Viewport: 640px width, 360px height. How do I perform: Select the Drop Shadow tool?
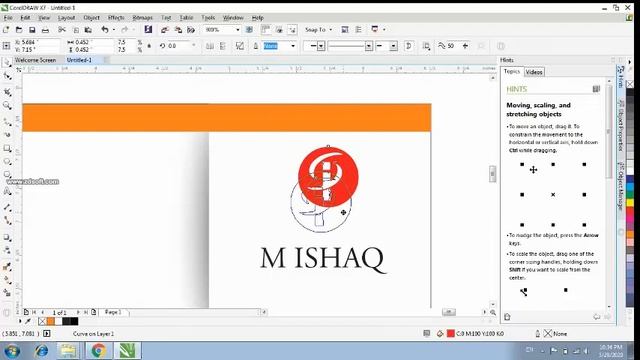7,237
